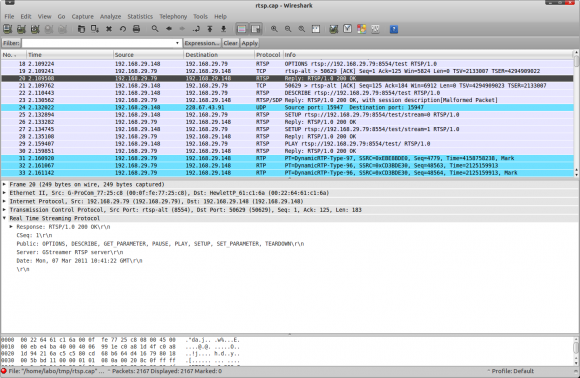This screenshot has height=378, width=580.
Task: Open the Go menu
Action: [61, 17]
